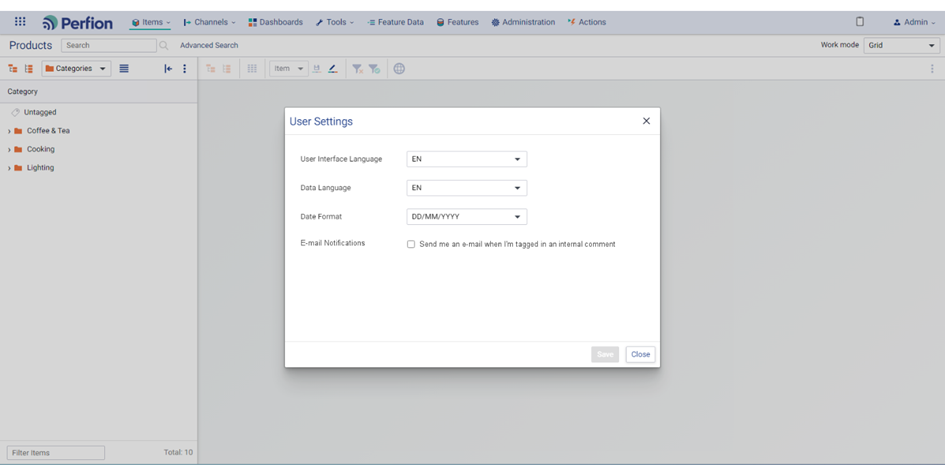Select the Lighting folder
Viewport: 945px width, 475px height.
[x=40, y=168]
